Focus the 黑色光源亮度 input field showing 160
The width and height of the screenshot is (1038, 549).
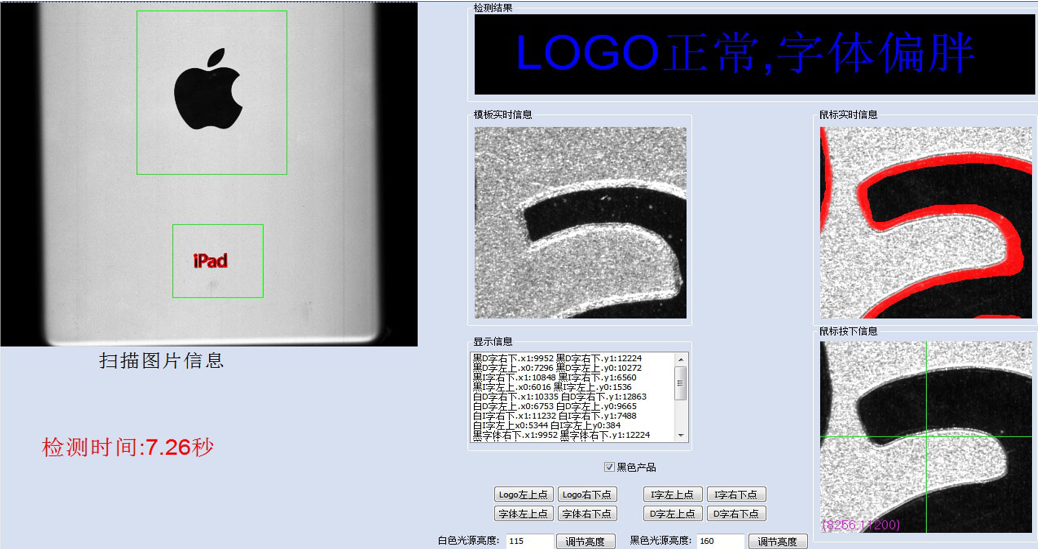pyautogui.click(x=721, y=541)
